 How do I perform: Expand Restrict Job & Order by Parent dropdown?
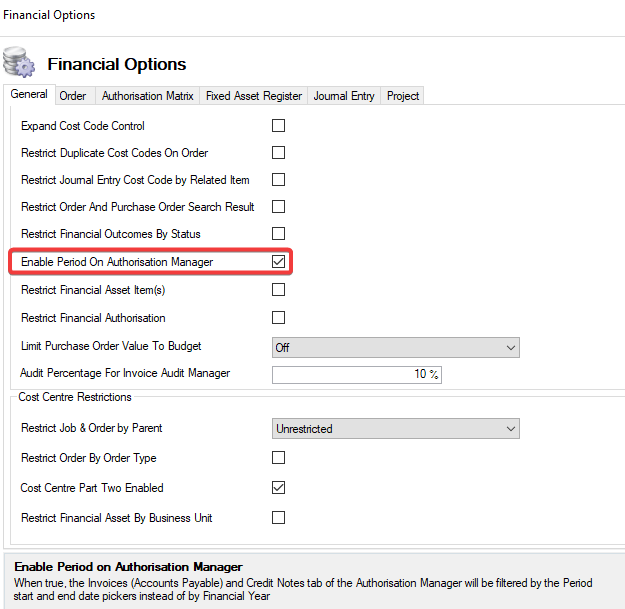[x=396, y=429]
